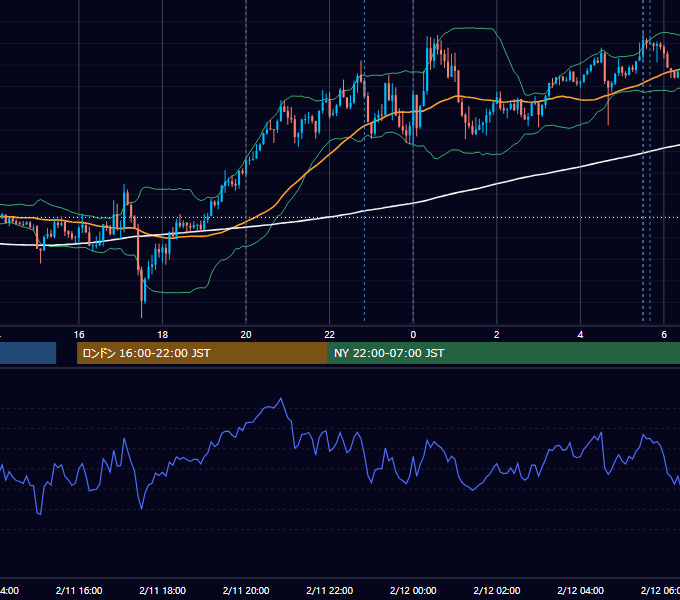Click the 0 hour label on price chart axis
Viewport: 680px width, 600px height.
(x=413, y=335)
